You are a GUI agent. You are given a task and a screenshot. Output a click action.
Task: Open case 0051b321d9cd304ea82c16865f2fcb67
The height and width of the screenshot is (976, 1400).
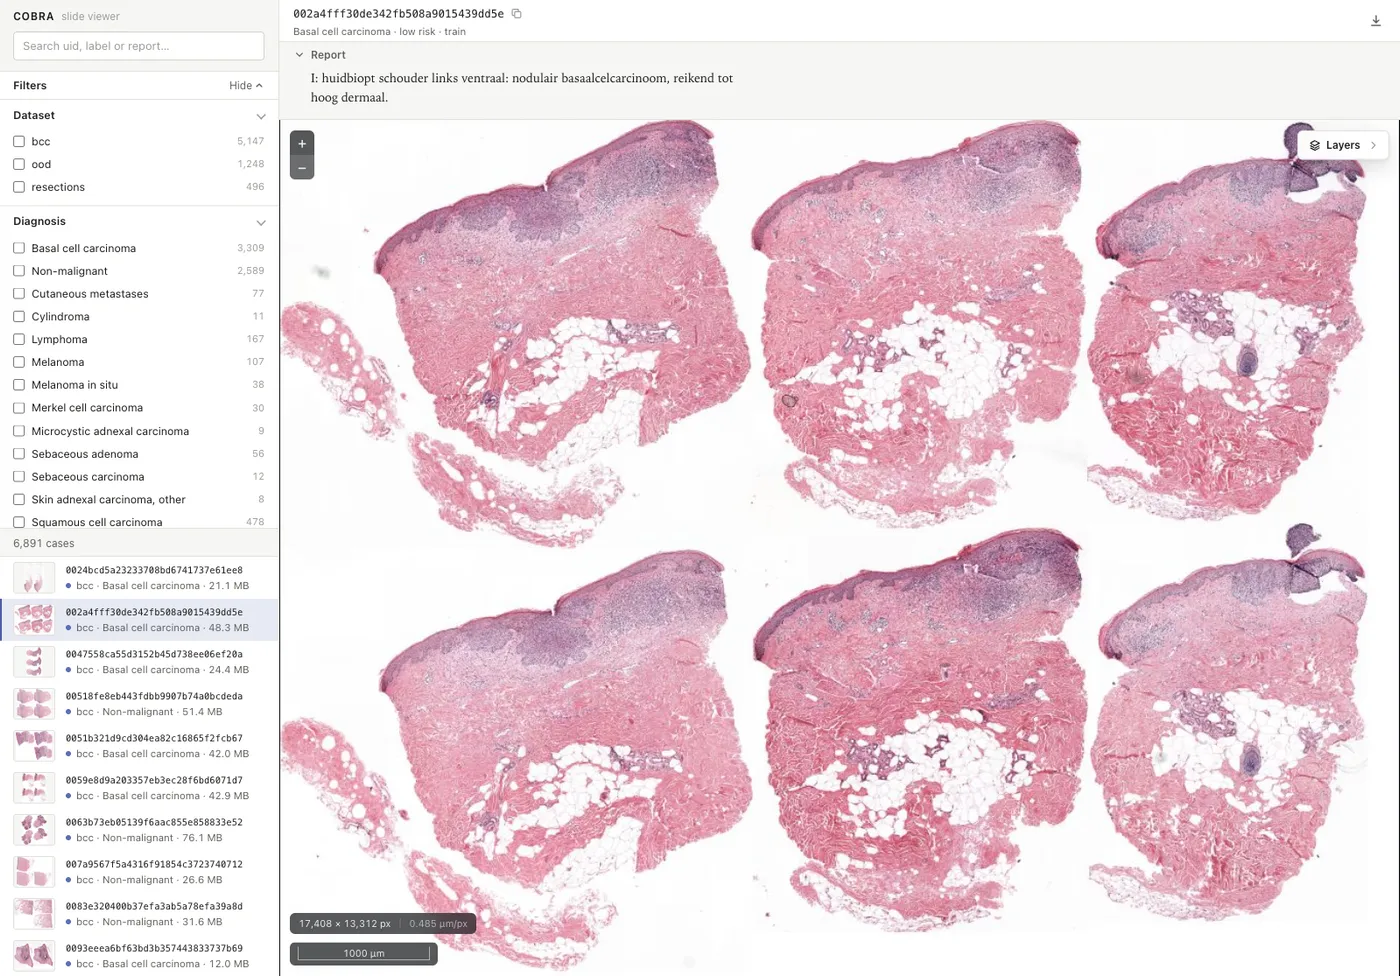139,746
